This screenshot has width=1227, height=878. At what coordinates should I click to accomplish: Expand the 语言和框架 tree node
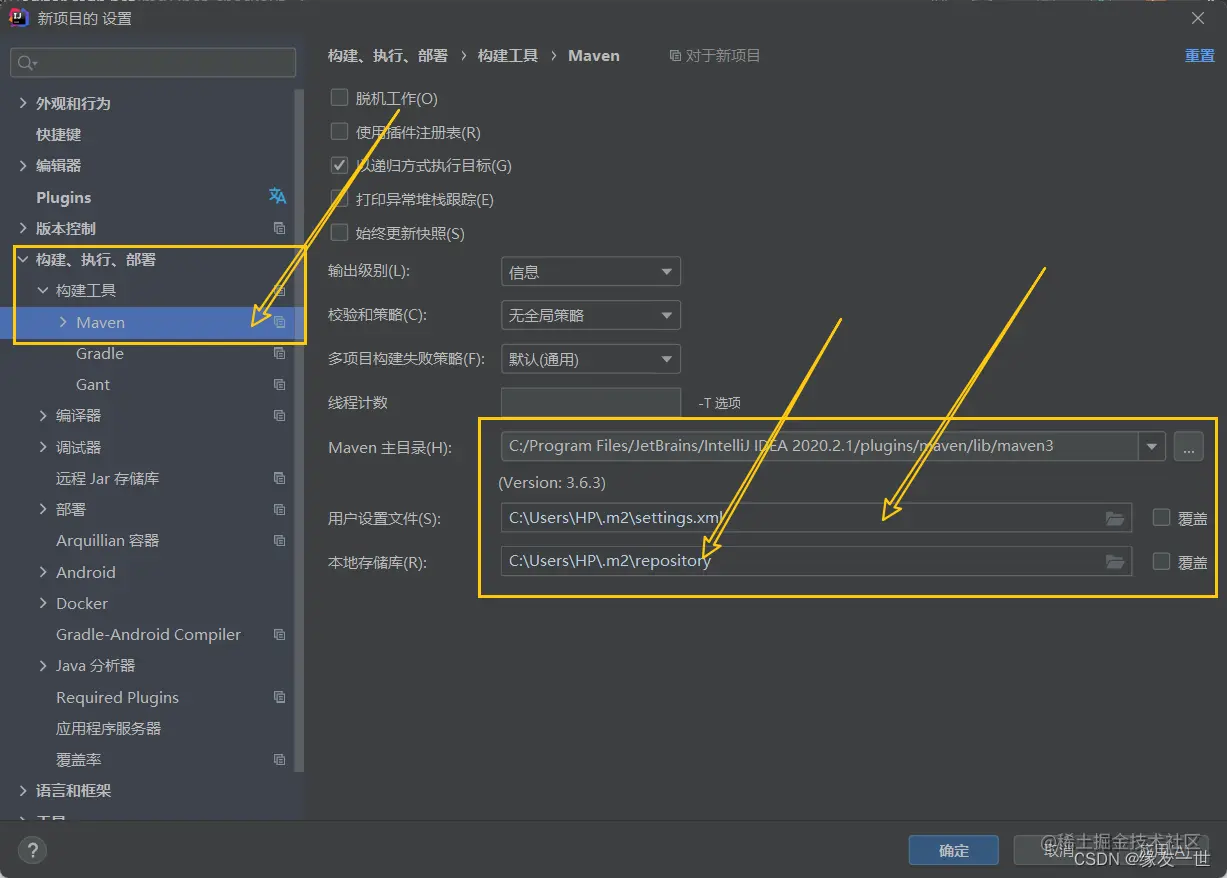point(23,790)
